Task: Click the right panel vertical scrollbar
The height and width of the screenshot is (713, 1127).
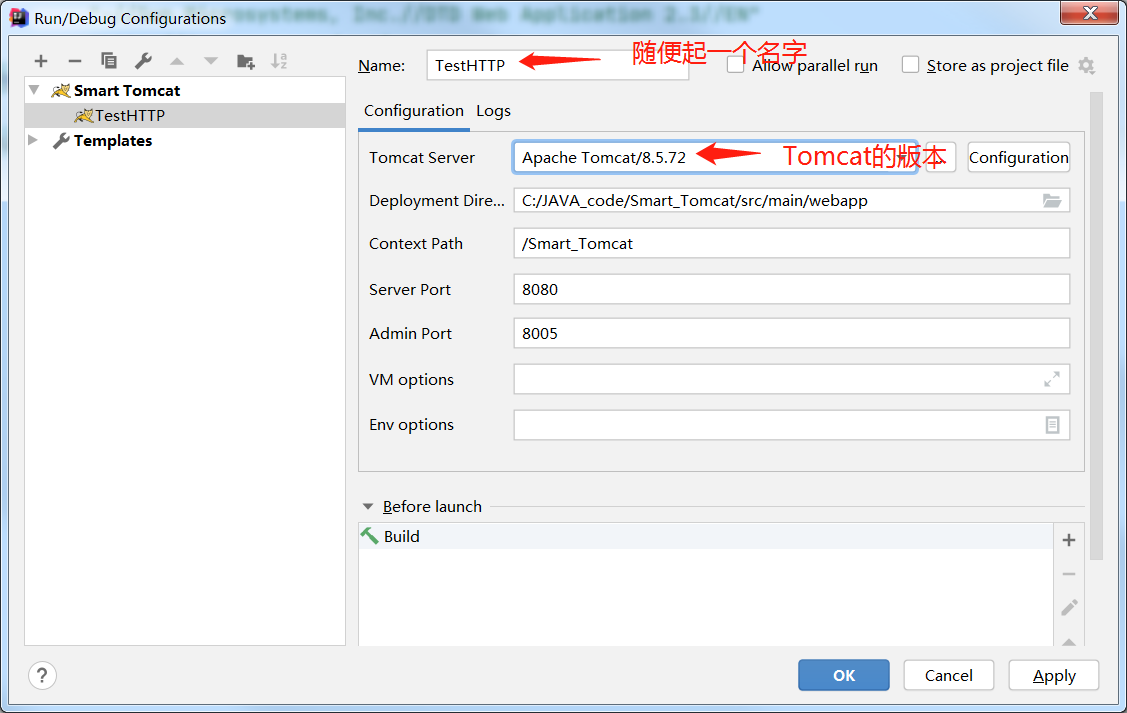Action: tap(1095, 326)
